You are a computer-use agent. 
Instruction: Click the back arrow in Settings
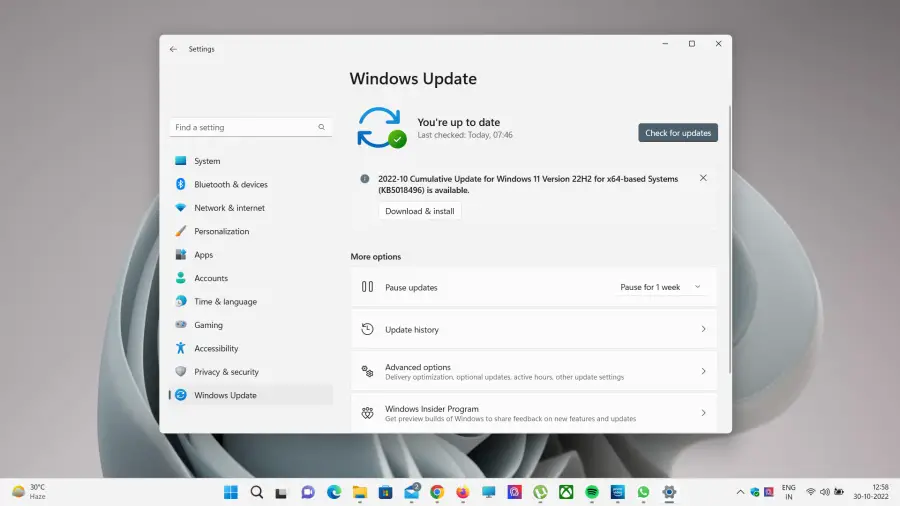(x=173, y=49)
